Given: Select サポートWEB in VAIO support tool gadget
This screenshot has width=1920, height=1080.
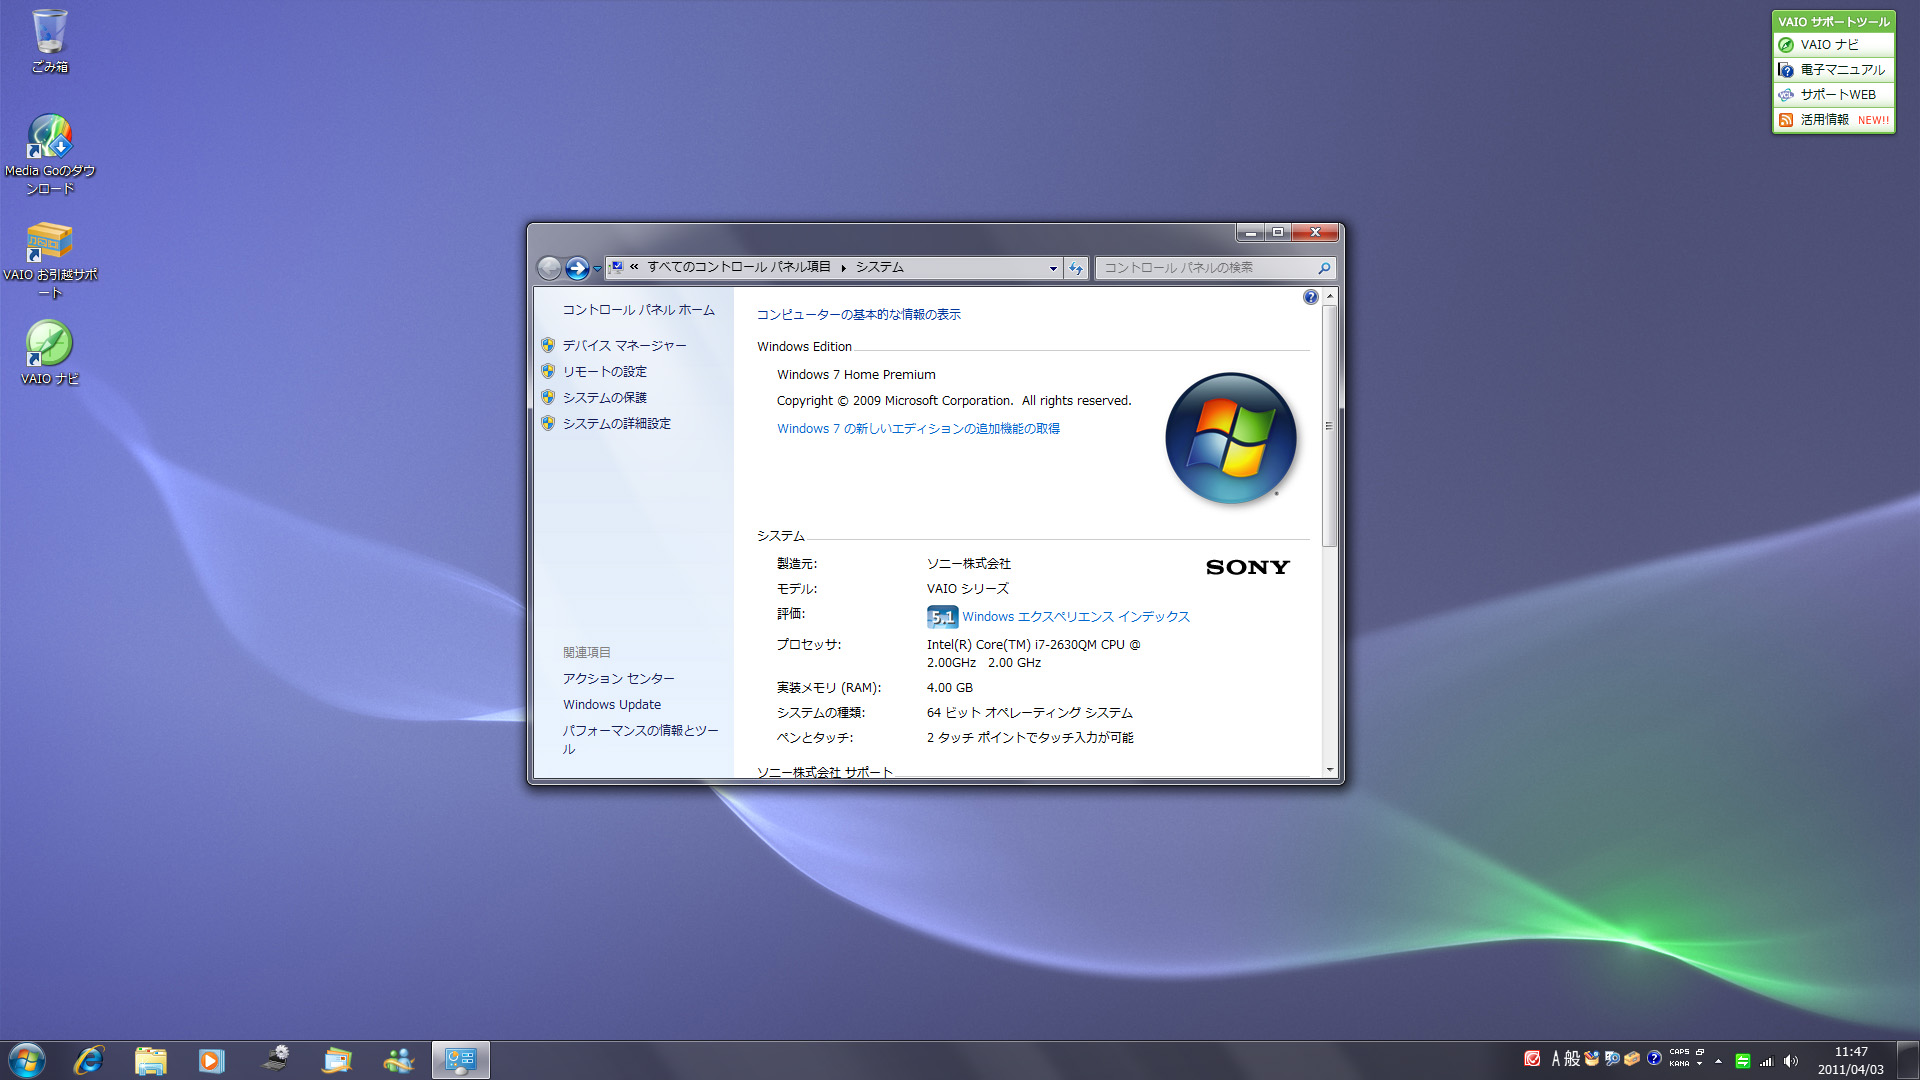Looking at the screenshot, I should click(1837, 95).
